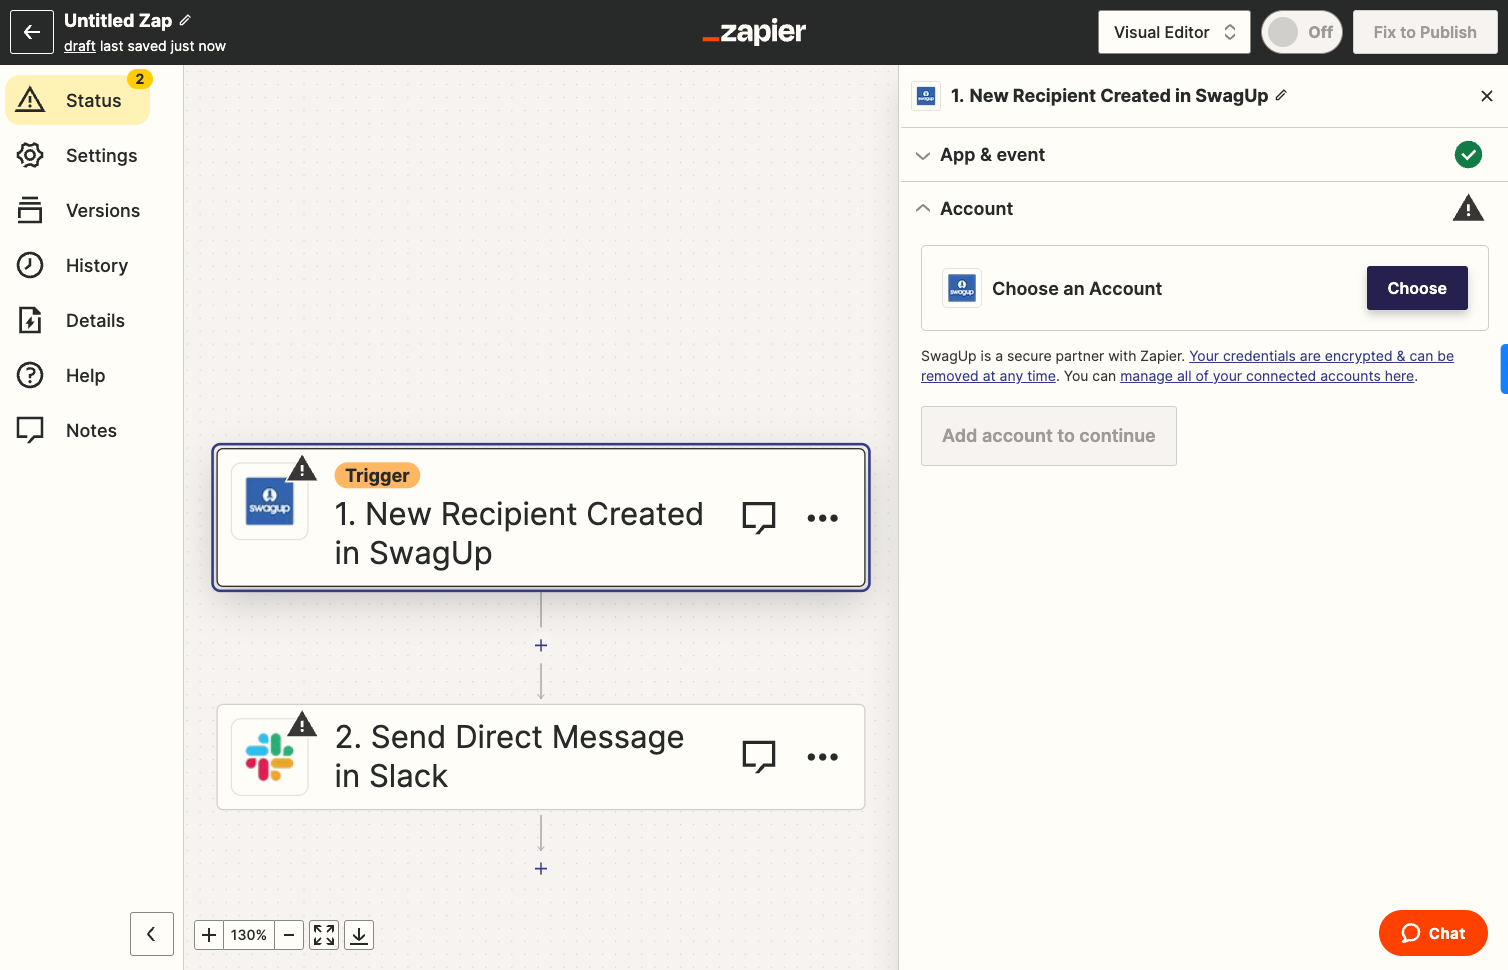This screenshot has width=1508, height=970.
Task: Fit Zap to view using expand icon
Action: click(324, 935)
